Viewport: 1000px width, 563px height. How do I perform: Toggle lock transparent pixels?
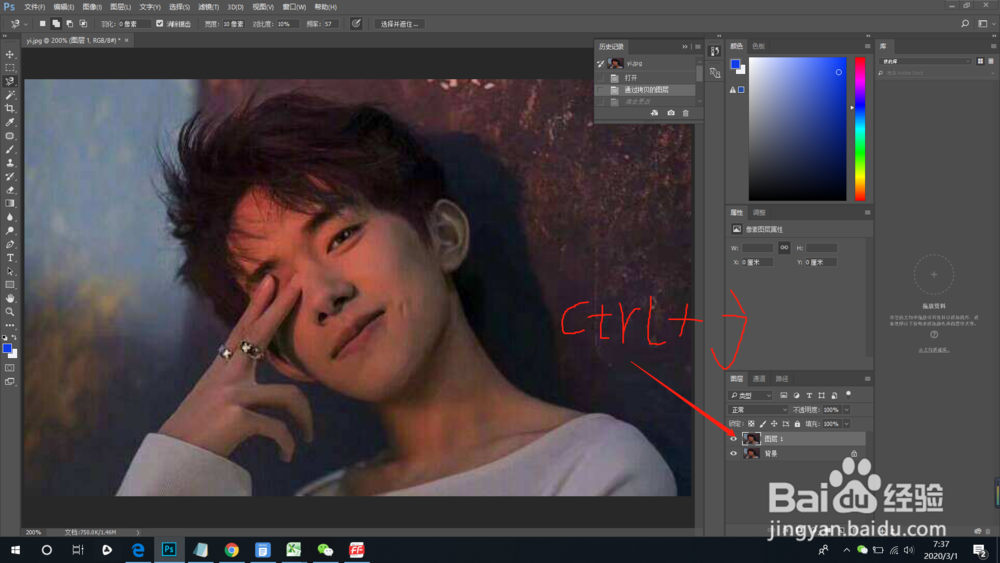751,423
